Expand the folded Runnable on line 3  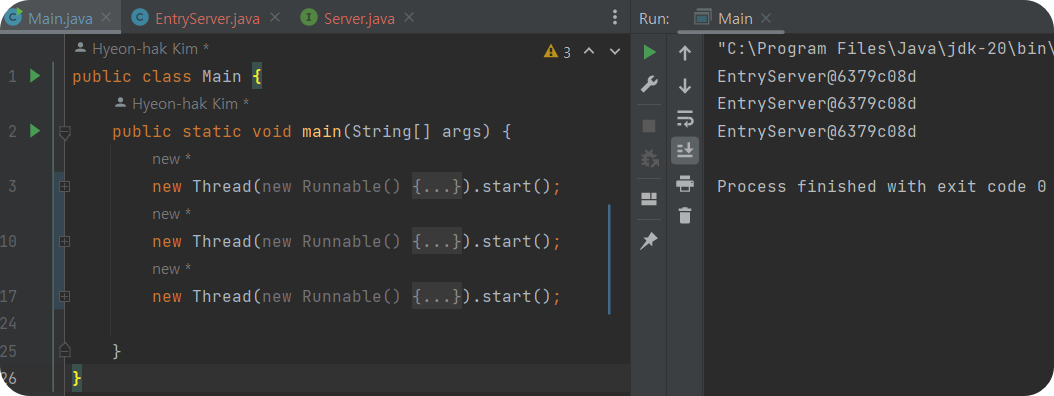pos(65,186)
